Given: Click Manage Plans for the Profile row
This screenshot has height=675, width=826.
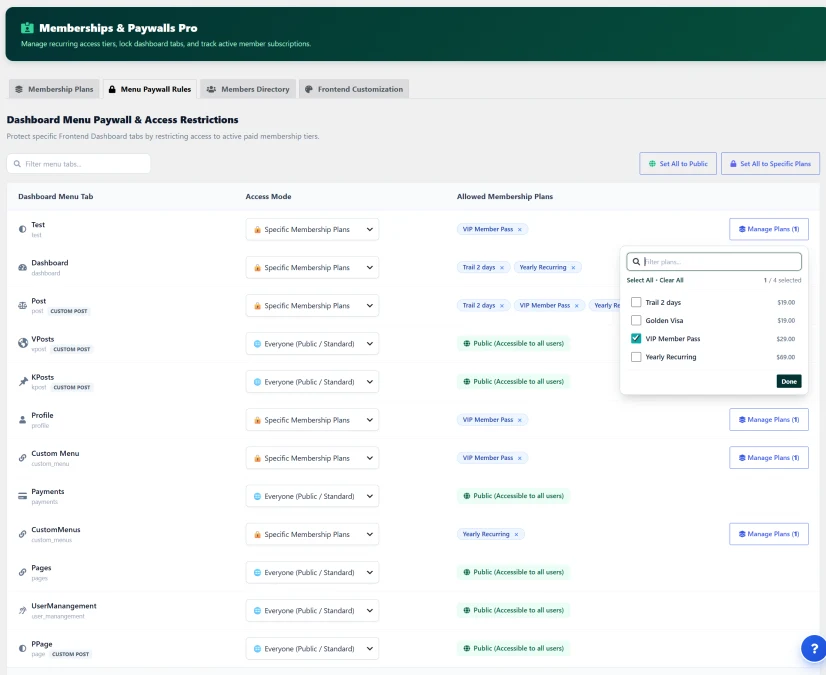Looking at the screenshot, I should [769, 420].
